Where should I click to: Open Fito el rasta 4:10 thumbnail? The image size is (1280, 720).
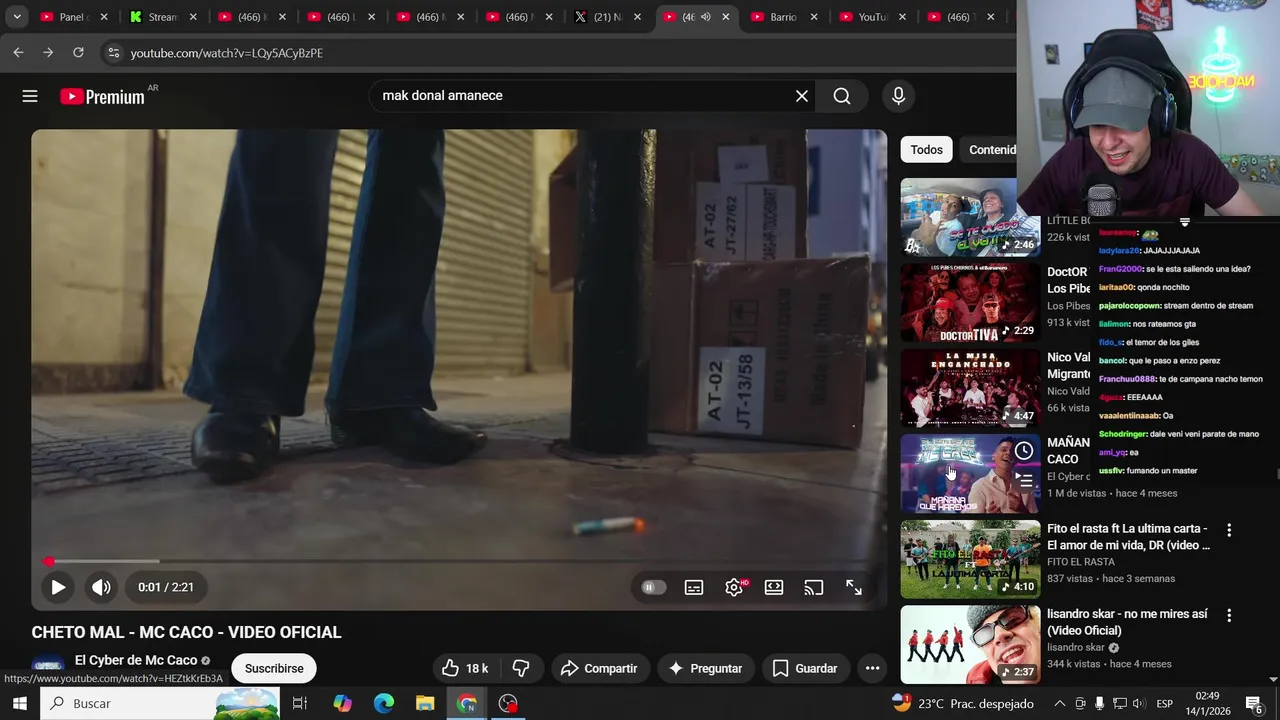(x=970, y=559)
